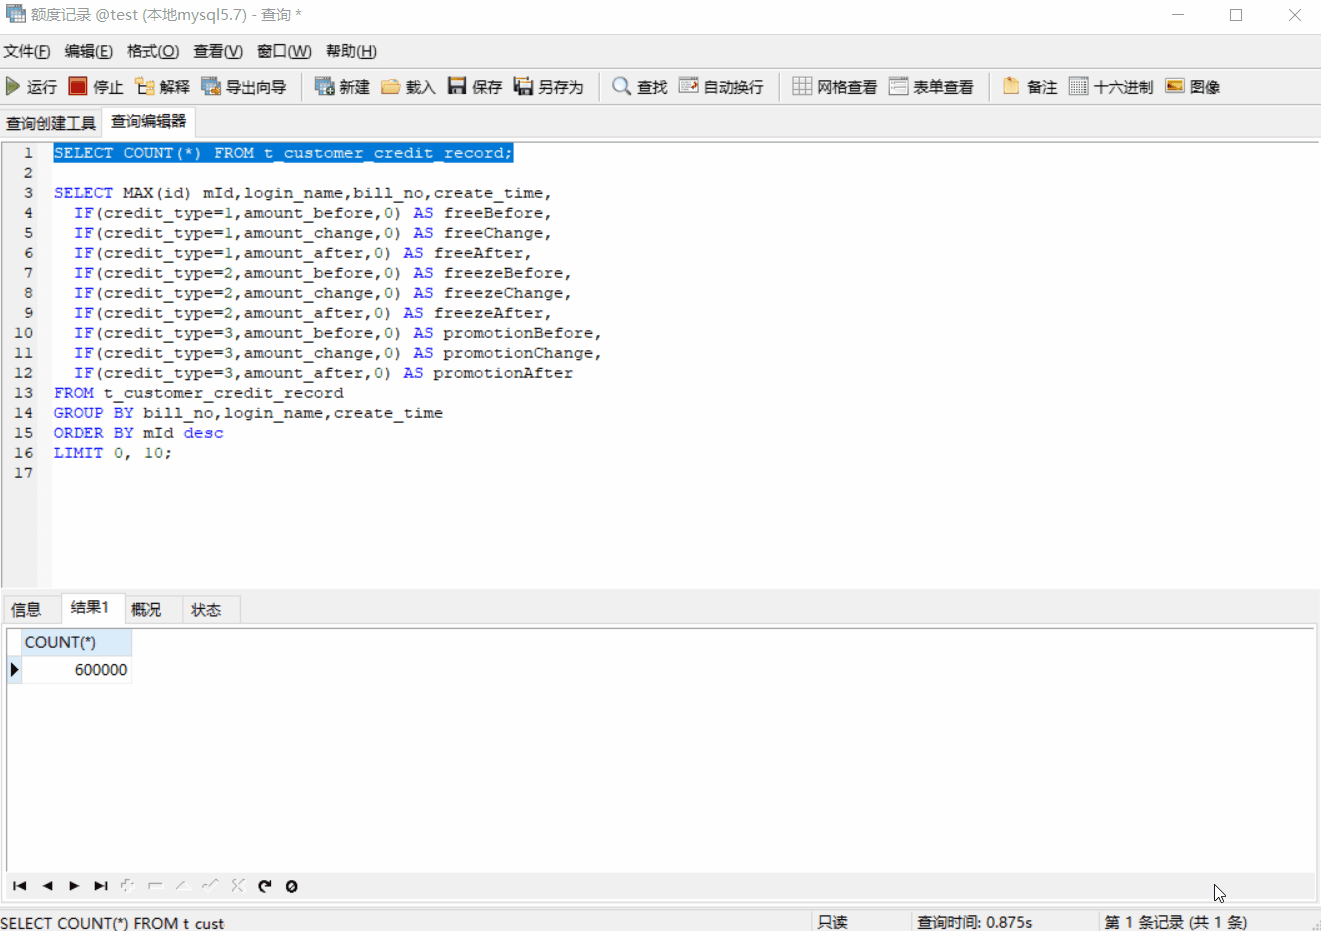Switch to the 查询创建工具 tab
Image resolution: width=1321 pixels, height=931 pixels.
[x=51, y=123]
